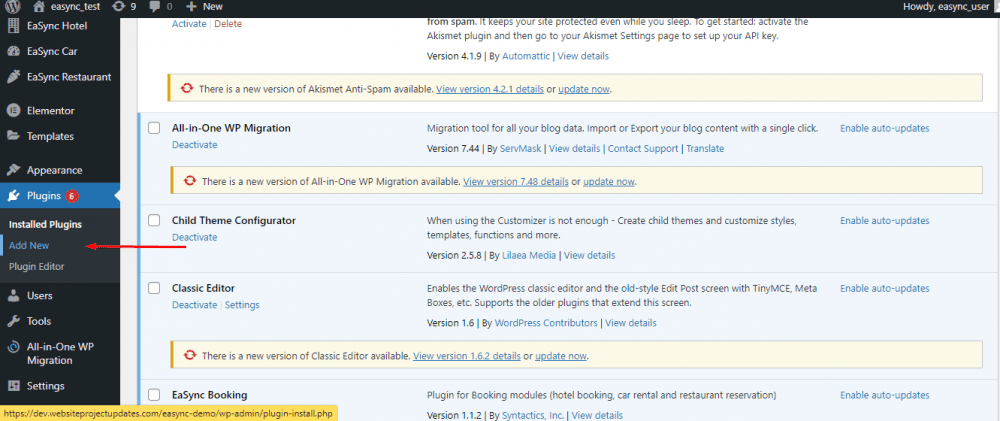The width and height of the screenshot is (1000, 421).
Task: Open Automattic author link
Action: click(x=526, y=56)
